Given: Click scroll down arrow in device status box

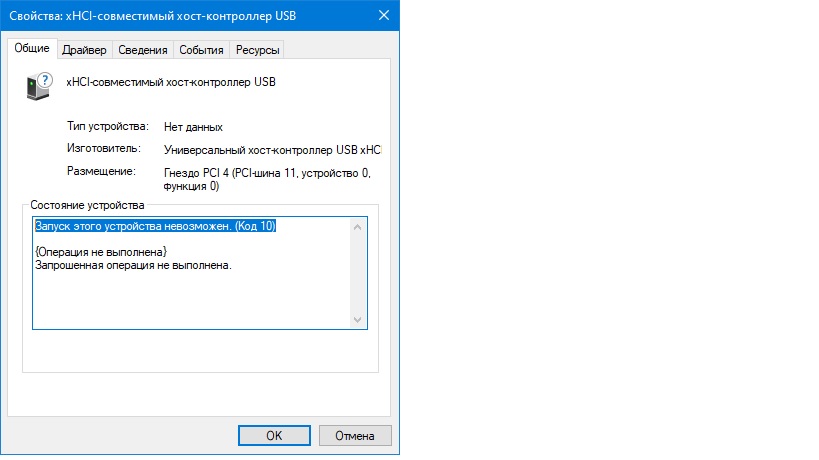Looking at the screenshot, I should 359,319.
